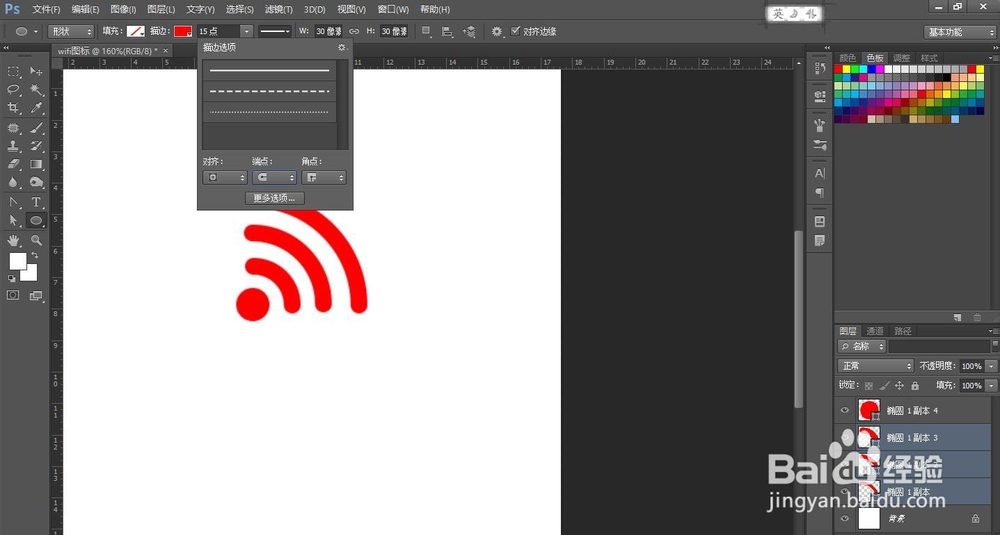Select the Blur tool
The width and height of the screenshot is (1000, 535).
13,183
